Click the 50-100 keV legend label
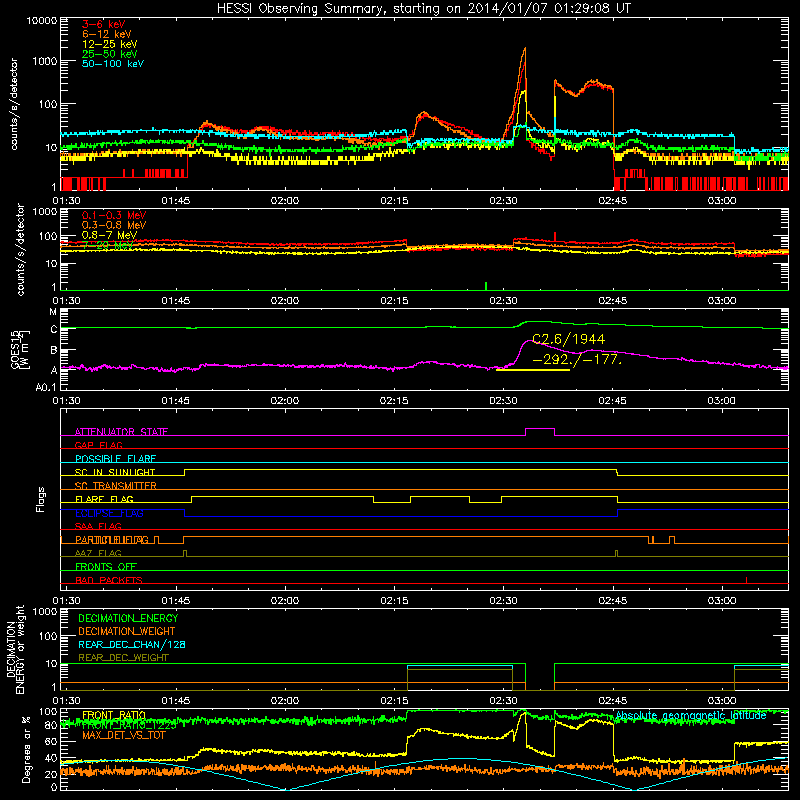Viewport: 800px width, 800px height. 113,64
